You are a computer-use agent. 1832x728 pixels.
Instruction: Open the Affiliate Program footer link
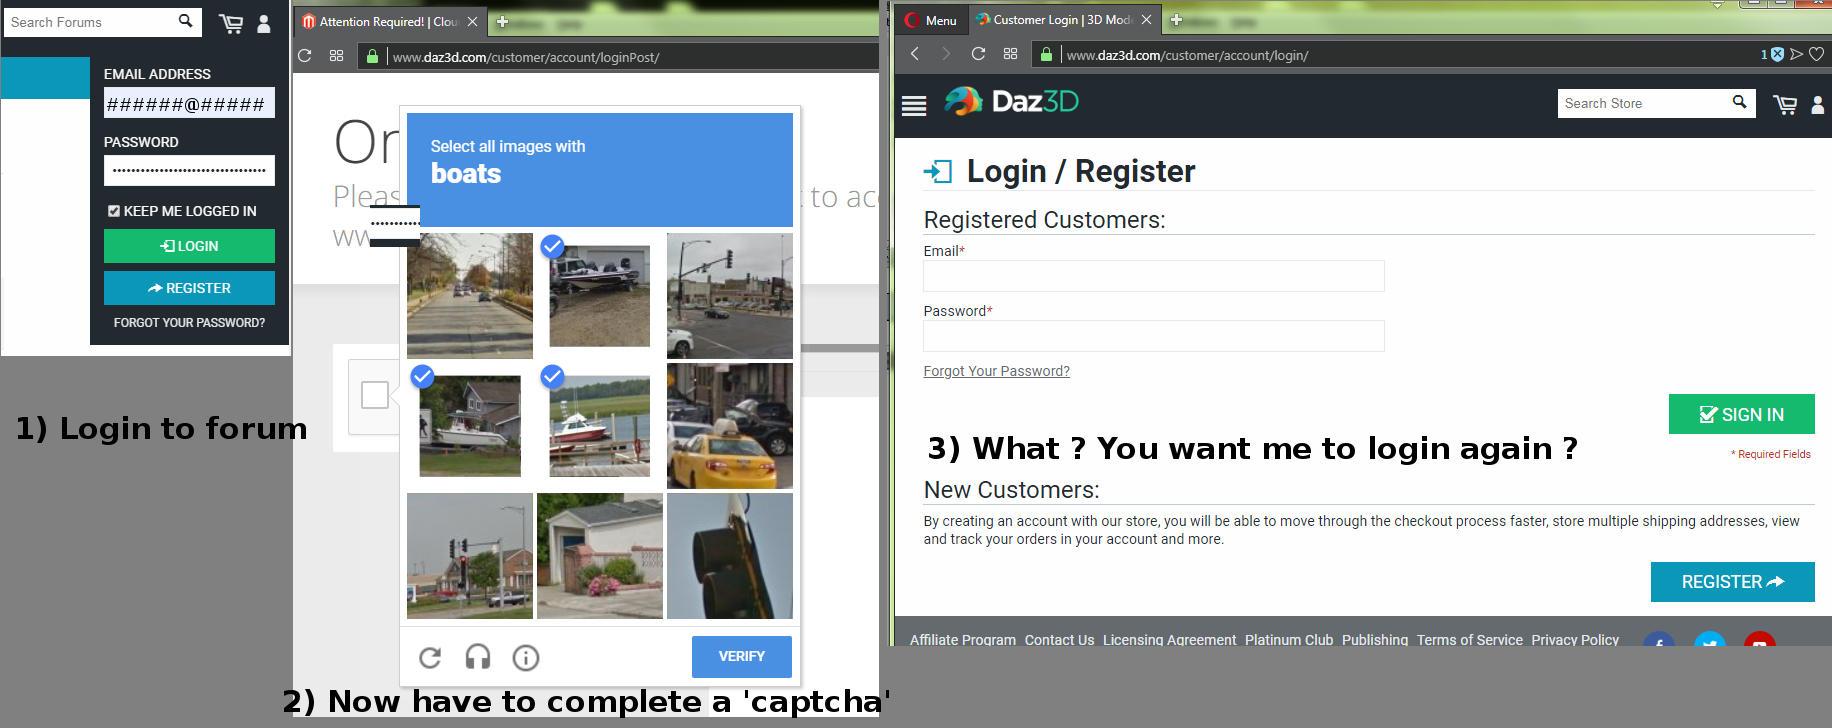pyautogui.click(x=962, y=640)
